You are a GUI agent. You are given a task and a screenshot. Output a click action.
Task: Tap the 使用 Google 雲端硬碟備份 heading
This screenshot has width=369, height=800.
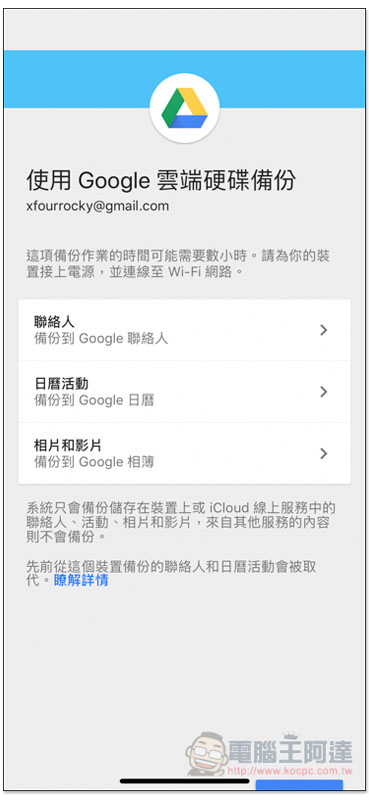(x=161, y=180)
